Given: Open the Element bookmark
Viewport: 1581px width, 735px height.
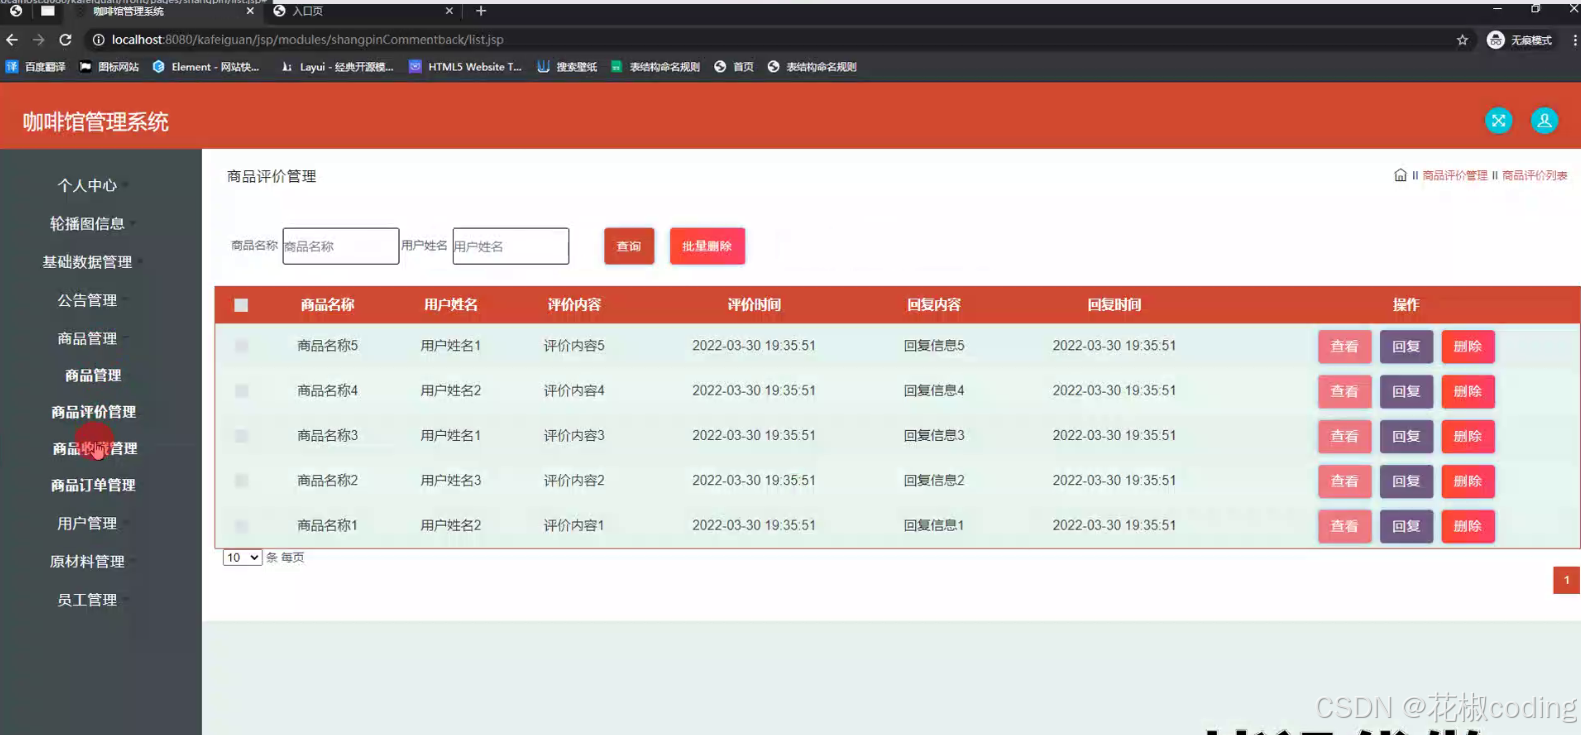Looking at the screenshot, I should 206,67.
